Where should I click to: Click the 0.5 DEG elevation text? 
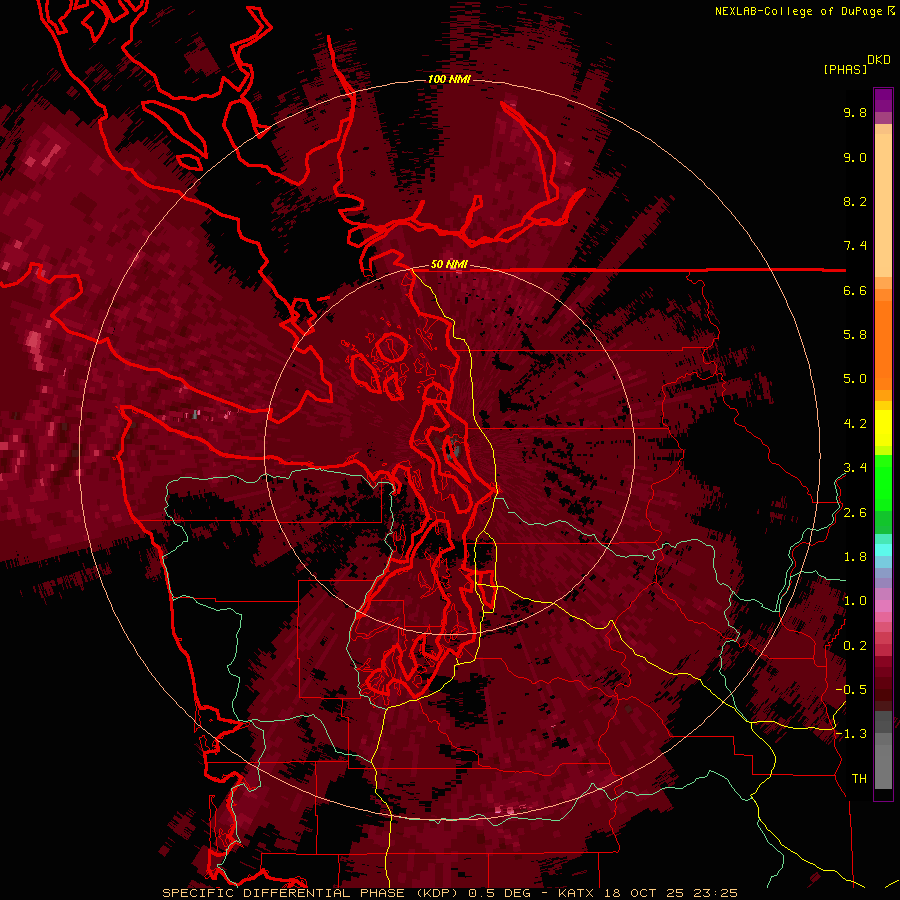(501, 893)
